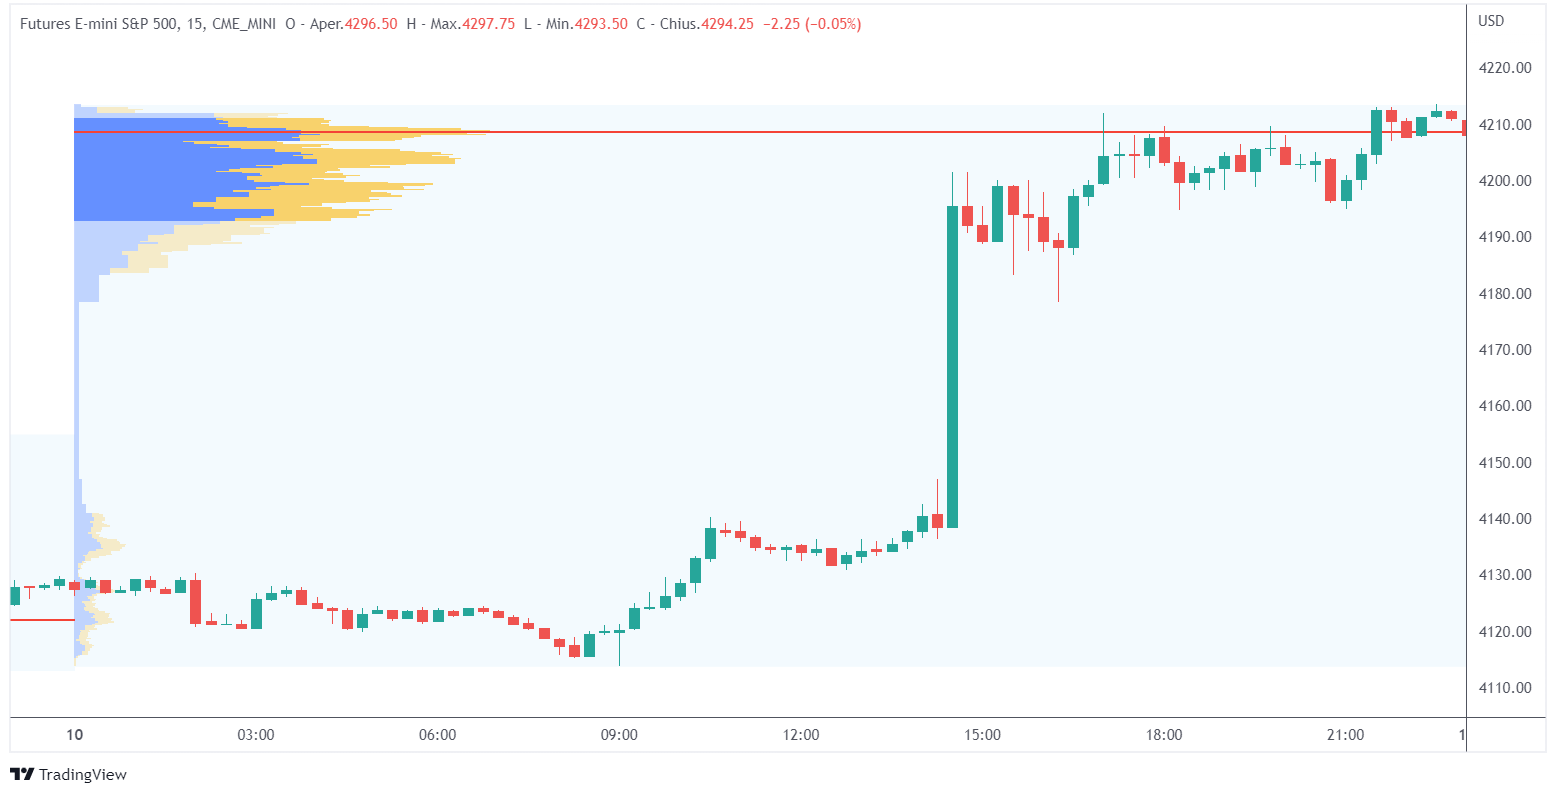Click the 4110.00 price axis label

coord(1504,687)
